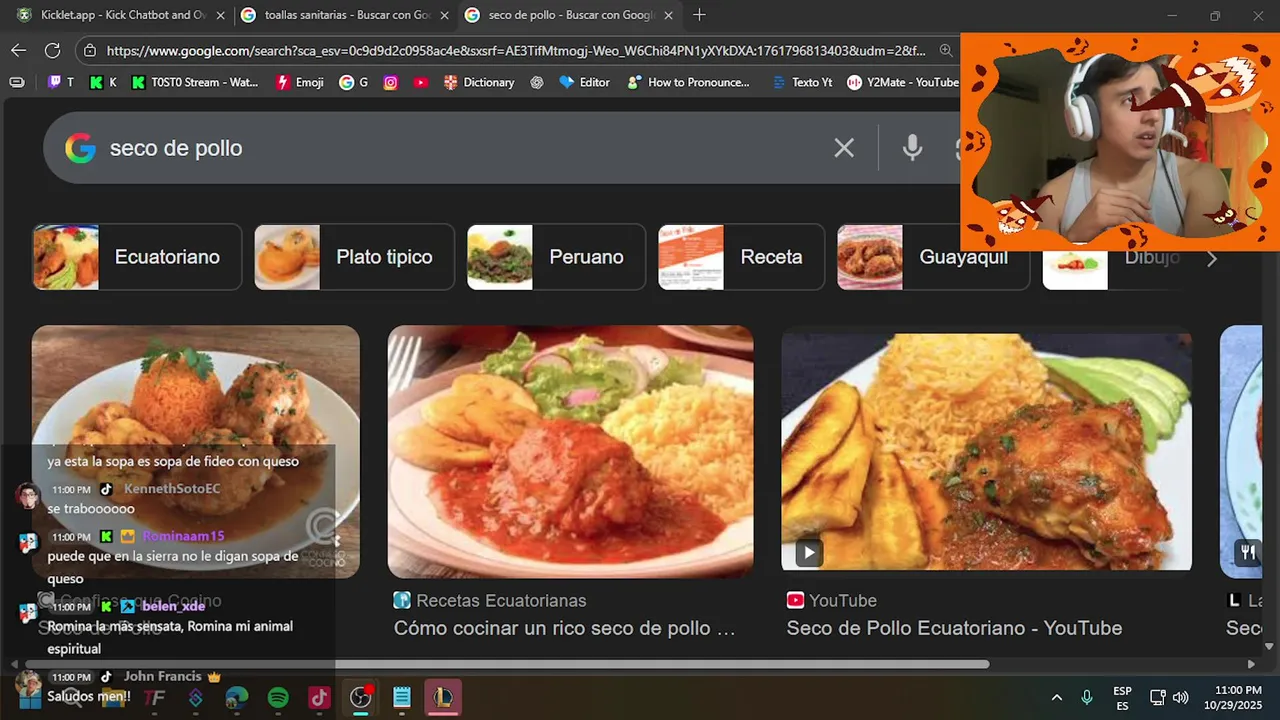Close the toallas sanitarias tab
Screen dimensions: 1280x720
[x=444, y=15]
